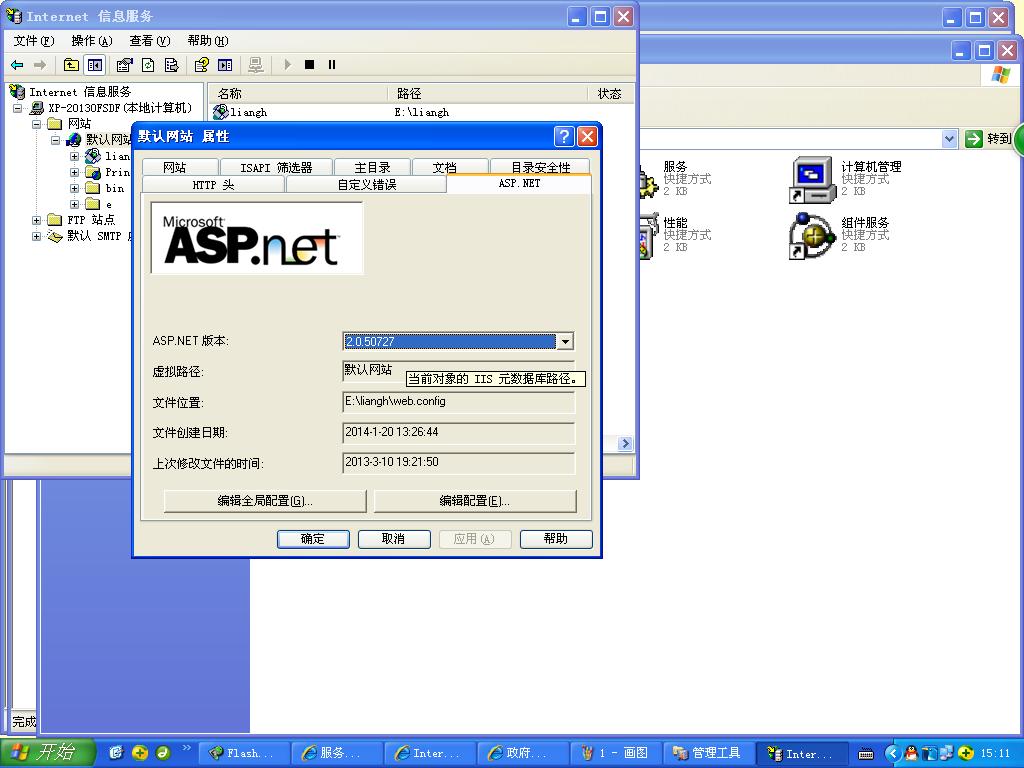
Task: Click the first quick launch icon beside Start
Action: pyautogui.click(x=116, y=753)
